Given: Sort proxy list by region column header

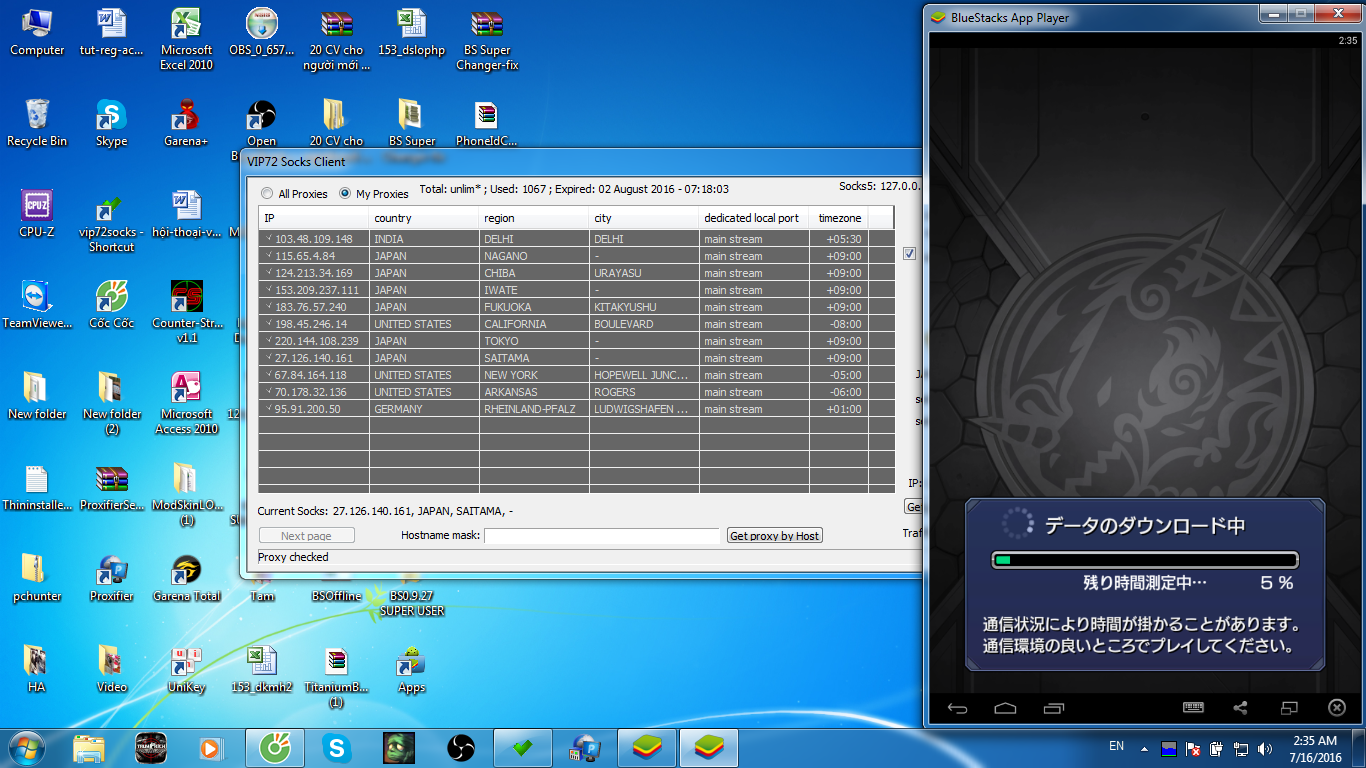Looking at the screenshot, I should 534,218.
